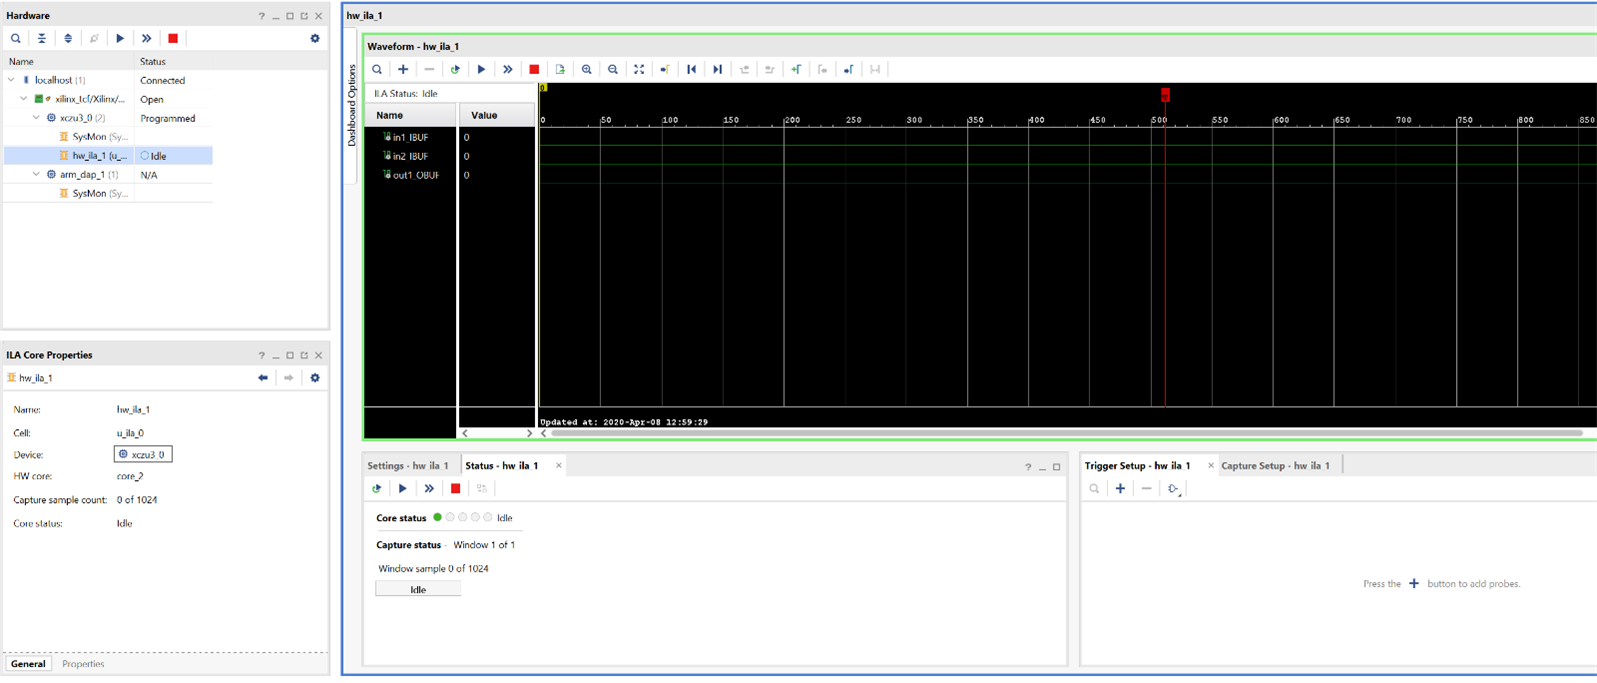Click the waveform horizontal scrollbar

tap(1066, 434)
